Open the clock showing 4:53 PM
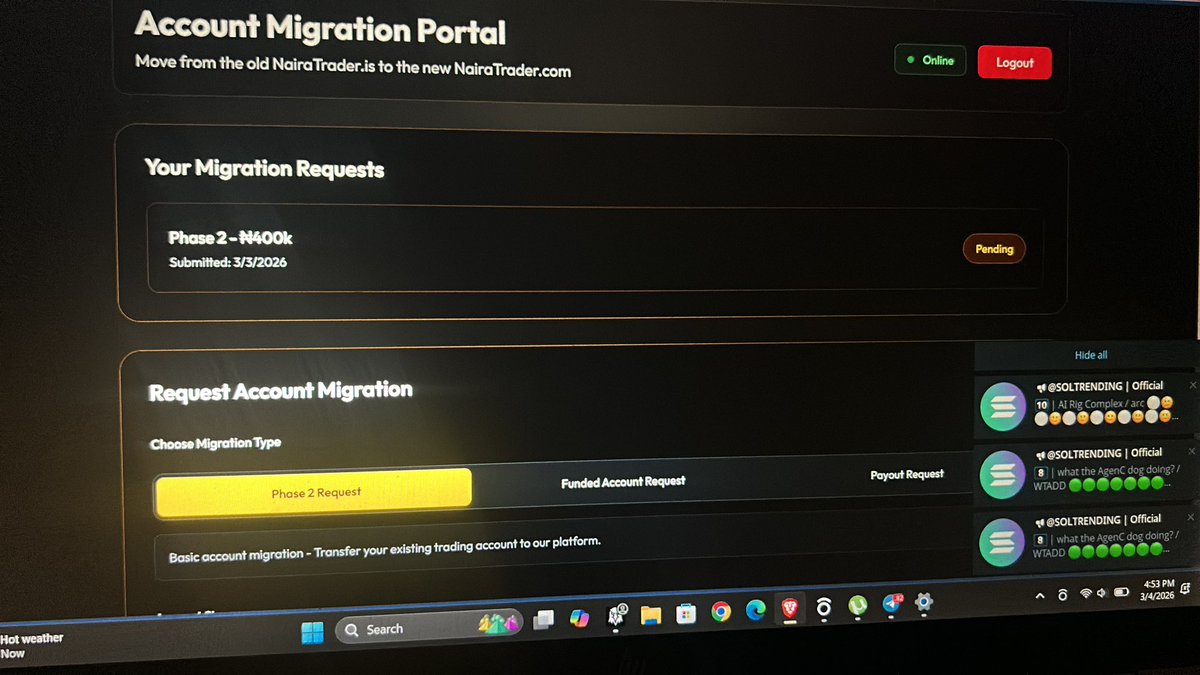This screenshot has width=1200, height=675. [1157, 589]
